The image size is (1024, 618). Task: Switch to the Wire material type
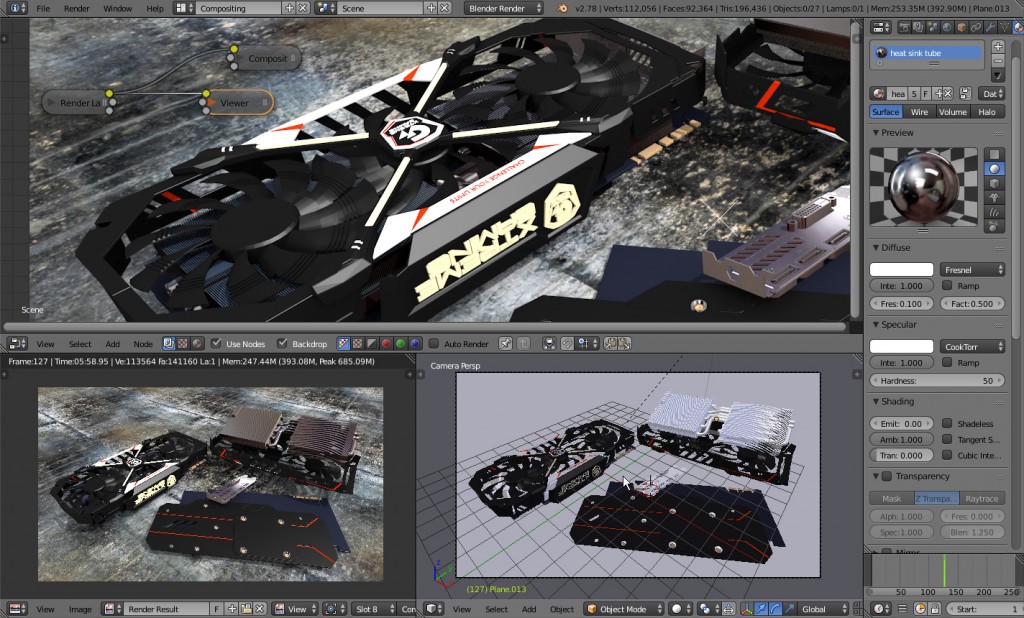pyautogui.click(x=918, y=112)
